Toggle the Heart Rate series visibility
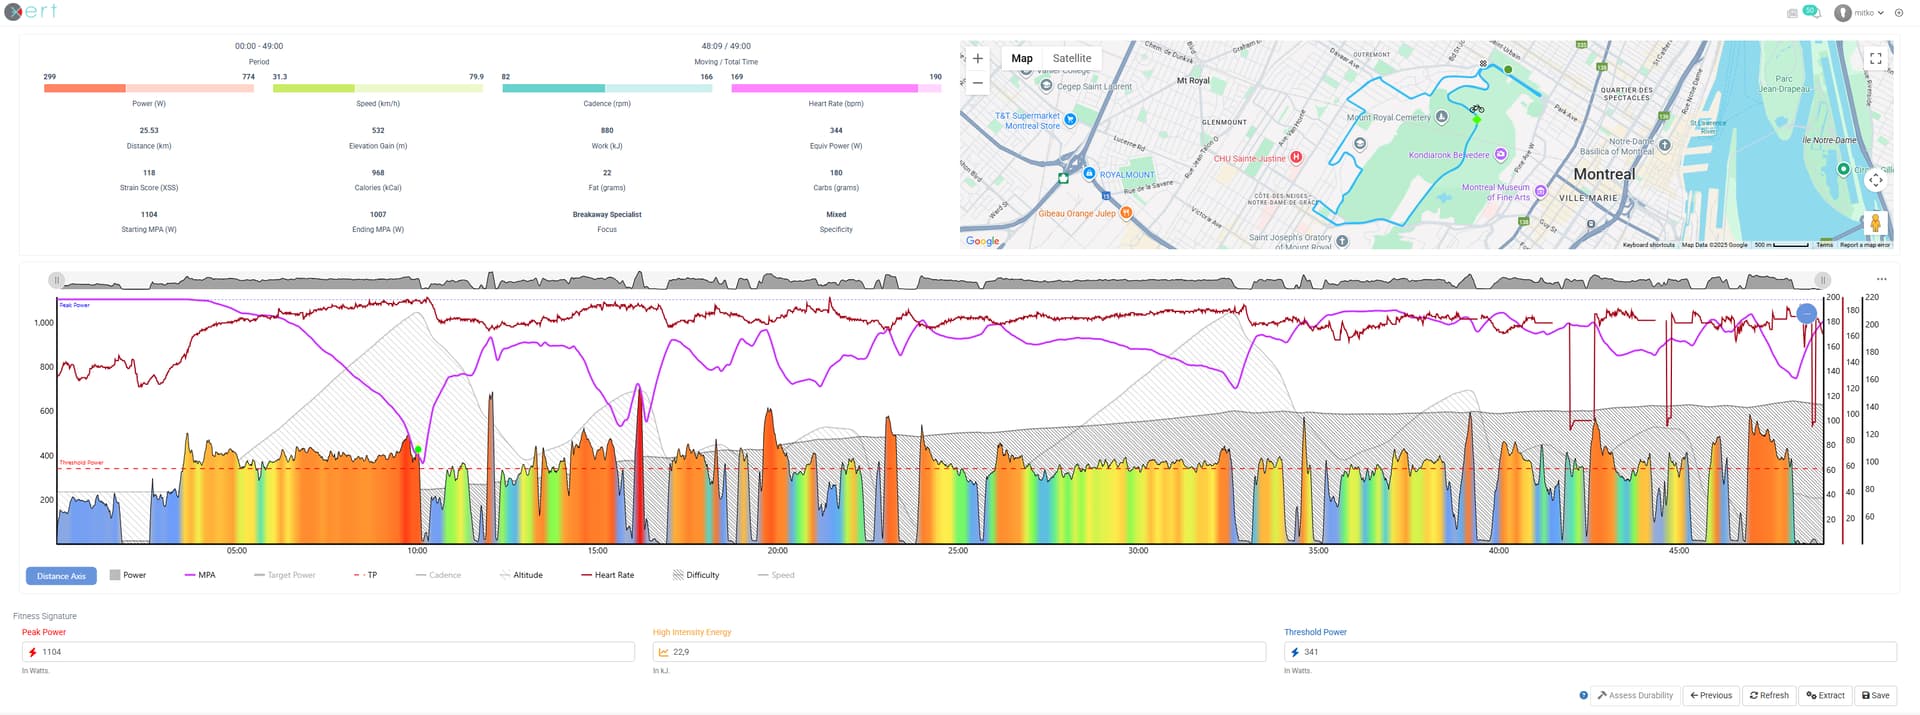Image resolution: width=1920 pixels, height=715 pixels. pyautogui.click(x=607, y=575)
